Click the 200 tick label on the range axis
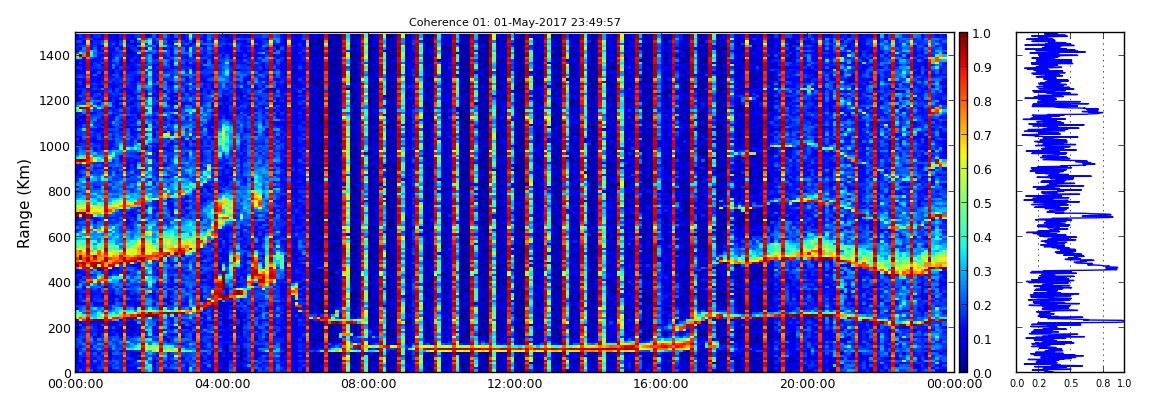The image size is (1150, 407). (x=59, y=327)
